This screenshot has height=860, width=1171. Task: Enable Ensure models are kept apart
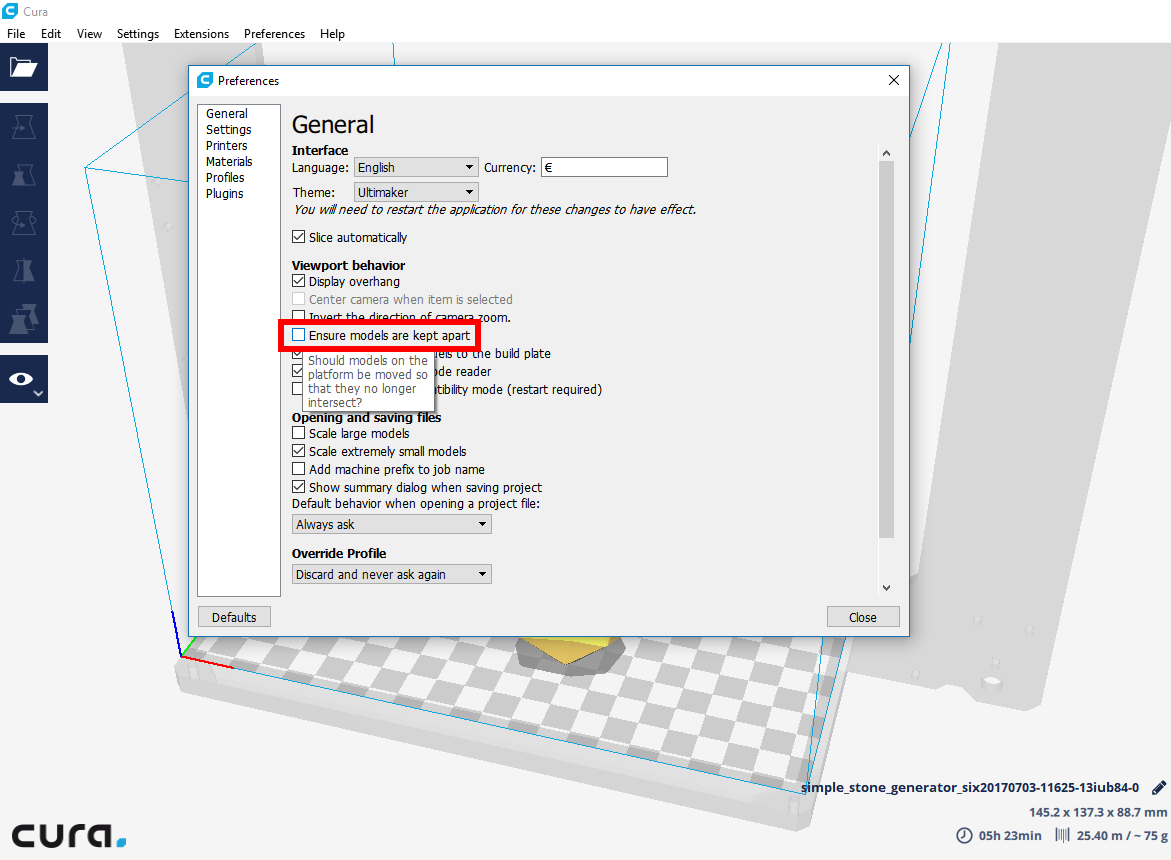[299, 335]
